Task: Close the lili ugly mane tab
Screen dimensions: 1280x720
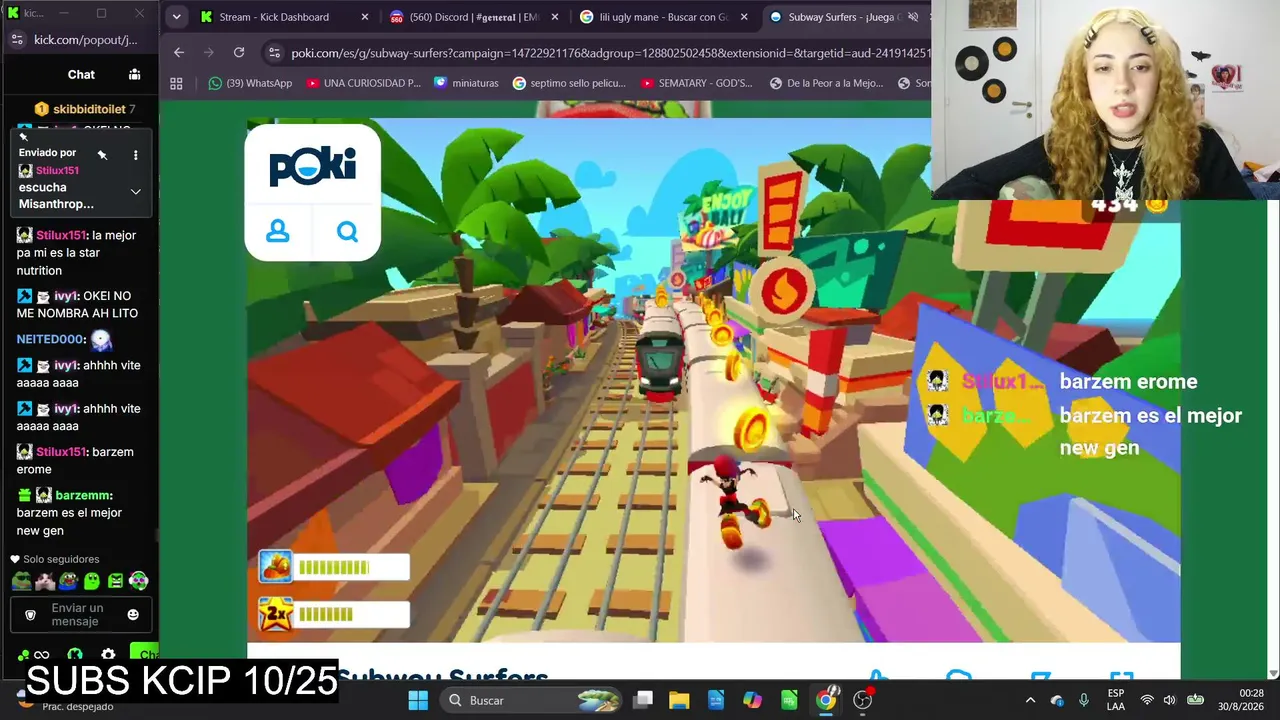Action: (745, 17)
